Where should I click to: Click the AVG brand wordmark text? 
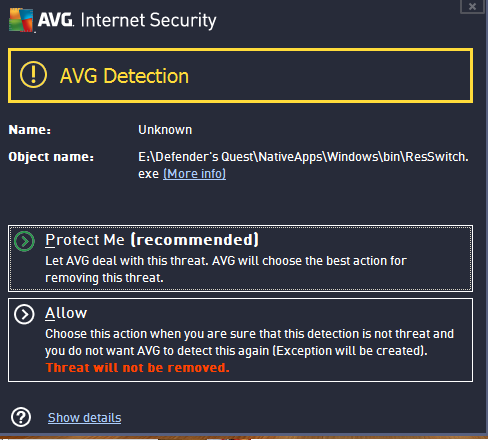55,20
